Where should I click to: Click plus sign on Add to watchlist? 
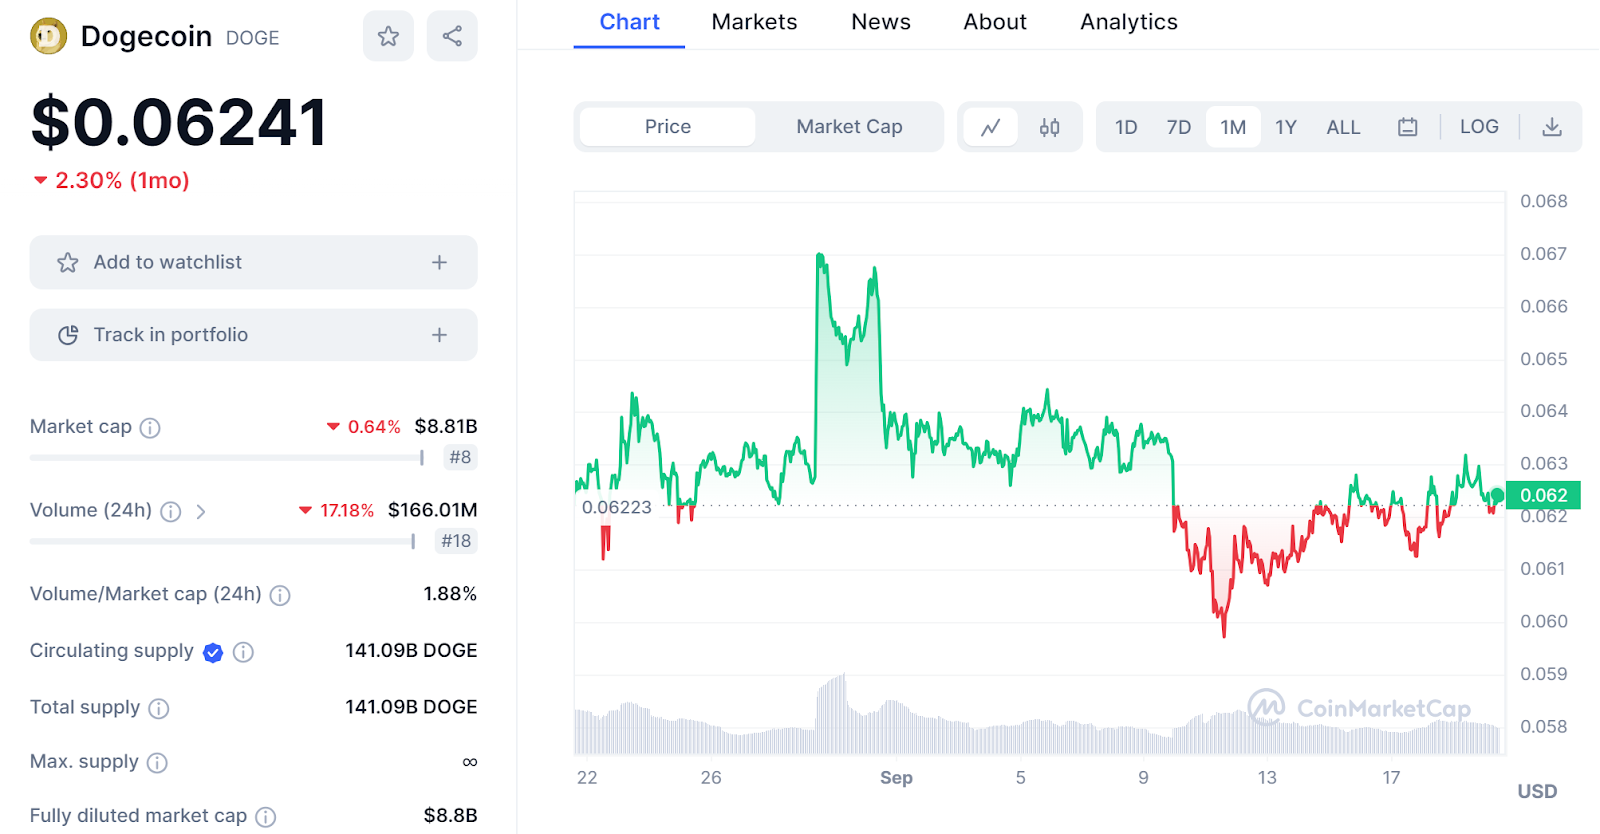(x=439, y=262)
